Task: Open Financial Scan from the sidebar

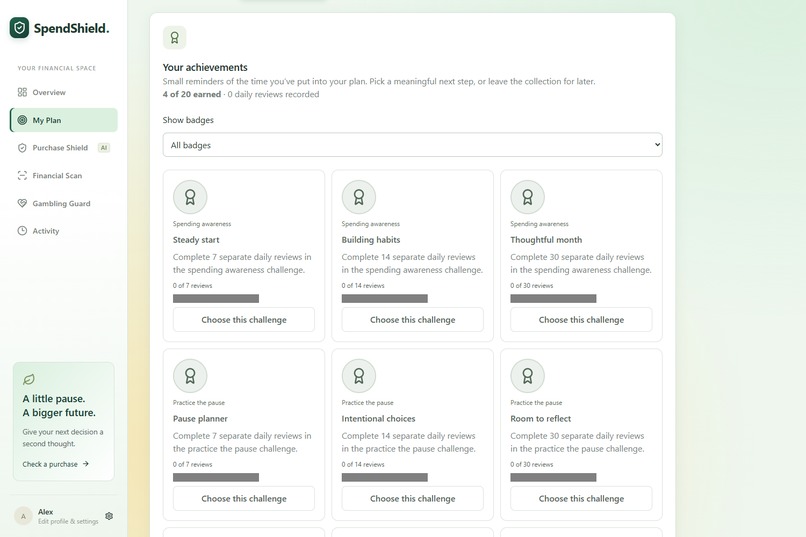Action: click(x=64, y=176)
